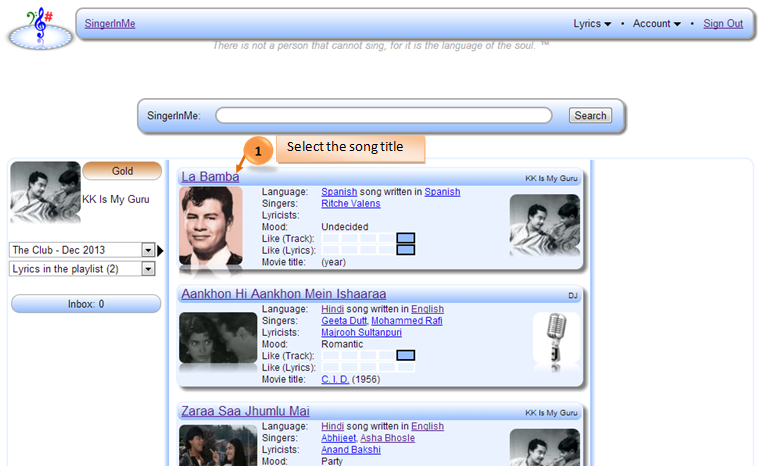Open the C. I. D. movie title link

coord(335,379)
